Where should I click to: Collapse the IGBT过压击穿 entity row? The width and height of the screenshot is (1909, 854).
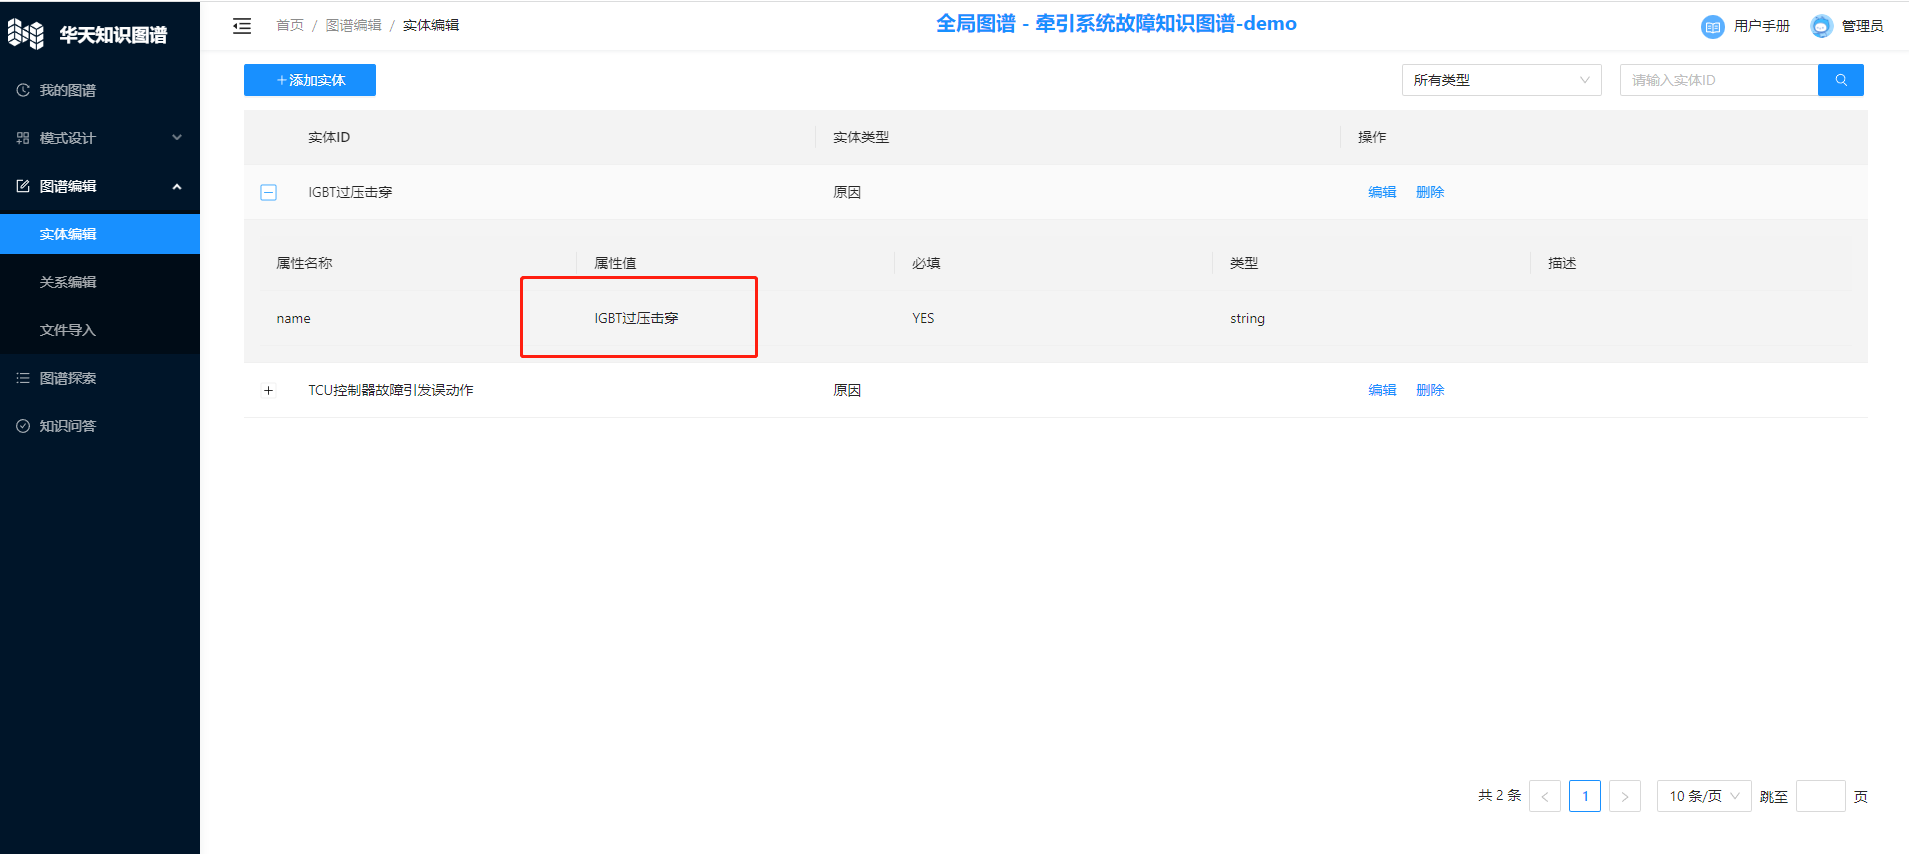pyautogui.click(x=268, y=192)
